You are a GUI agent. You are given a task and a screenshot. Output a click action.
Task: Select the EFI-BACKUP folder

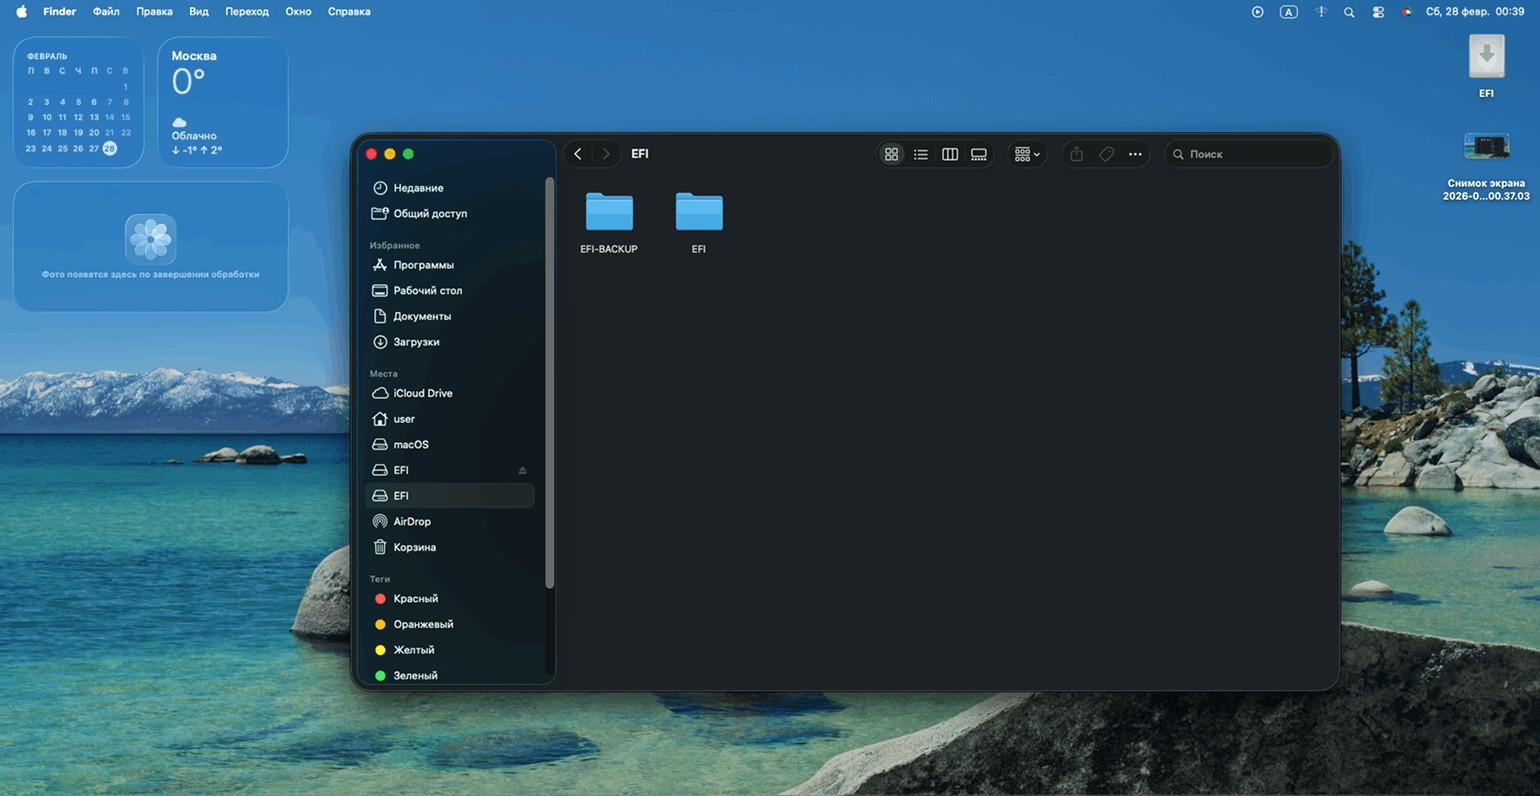coord(609,222)
